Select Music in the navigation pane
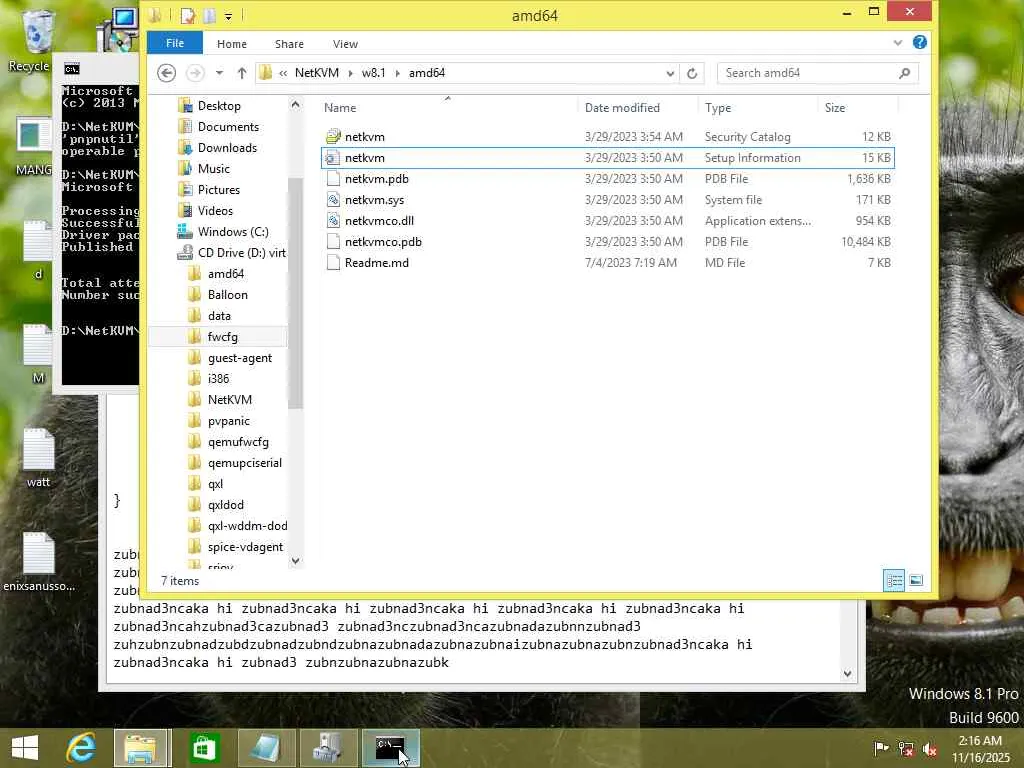Image resolution: width=1024 pixels, height=768 pixels. [x=214, y=168]
